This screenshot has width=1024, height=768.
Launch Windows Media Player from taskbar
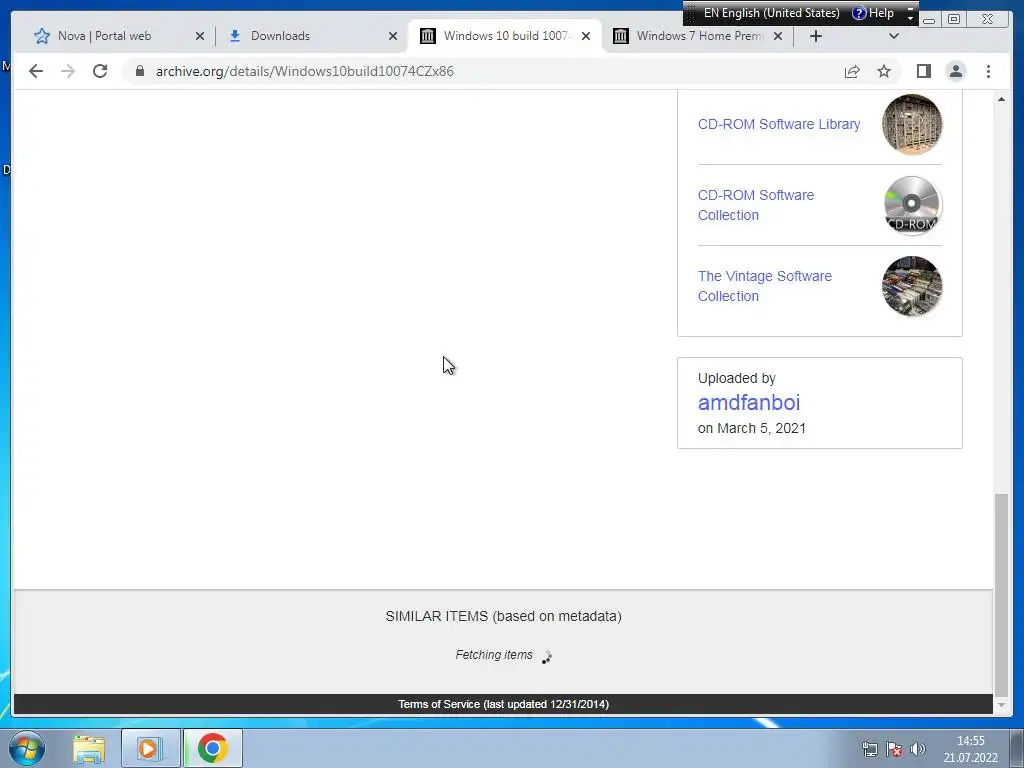pos(150,749)
